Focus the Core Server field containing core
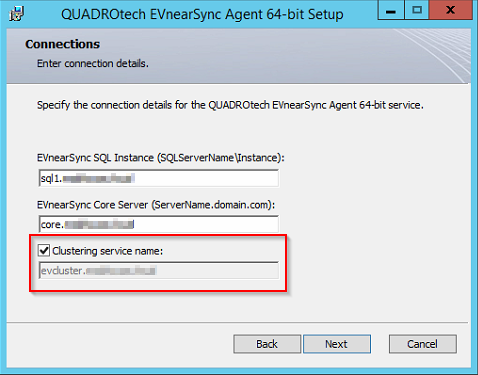This screenshot has height=375, width=478. coord(159,224)
